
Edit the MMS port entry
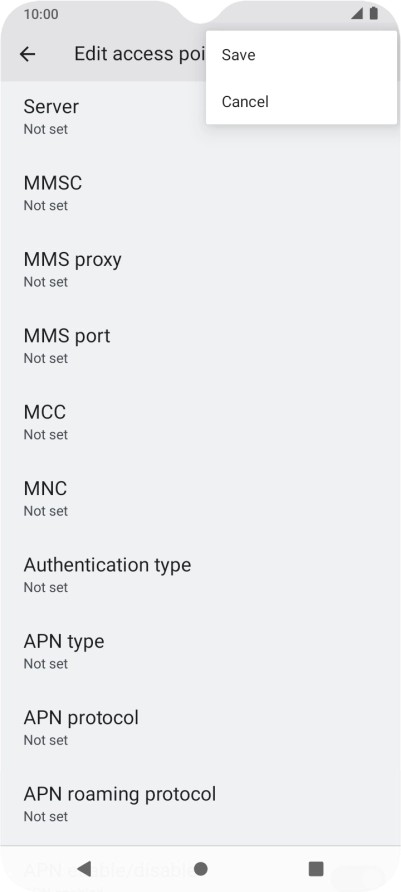point(200,345)
